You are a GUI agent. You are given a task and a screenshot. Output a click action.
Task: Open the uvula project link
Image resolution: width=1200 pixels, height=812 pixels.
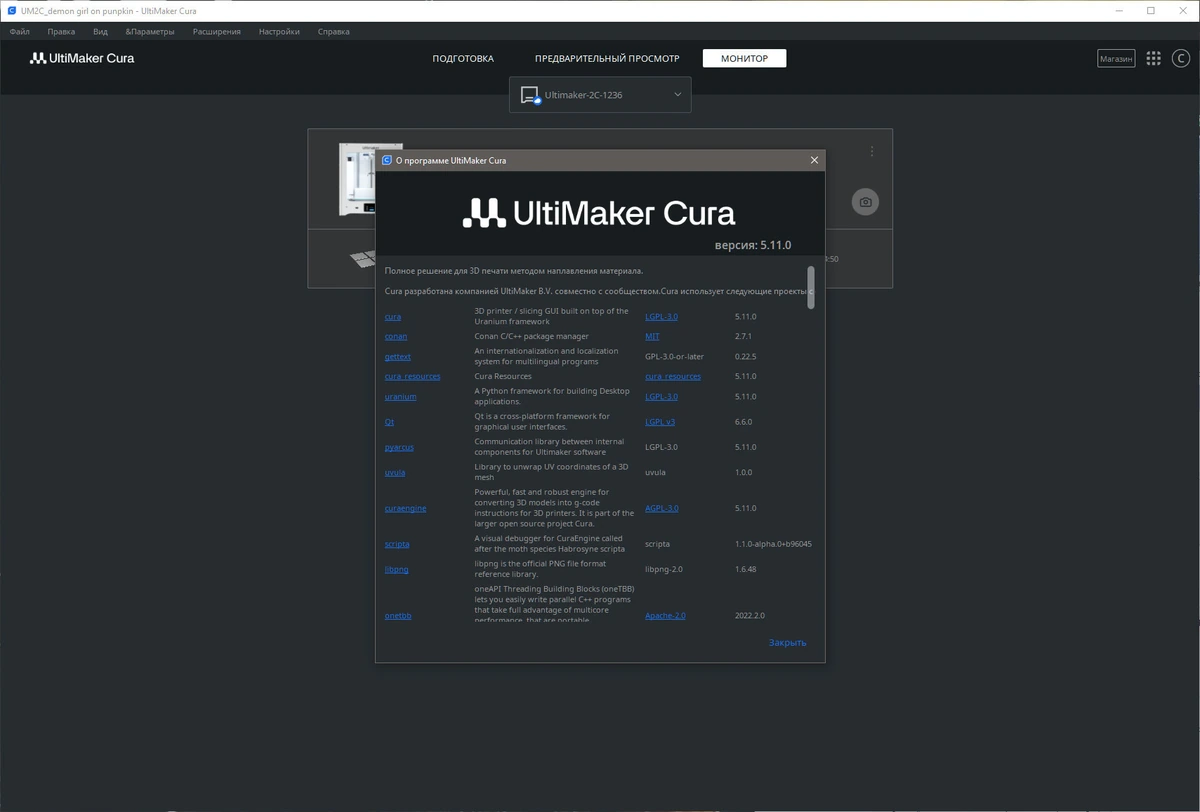pyautogui.click(x=395, y=472)
